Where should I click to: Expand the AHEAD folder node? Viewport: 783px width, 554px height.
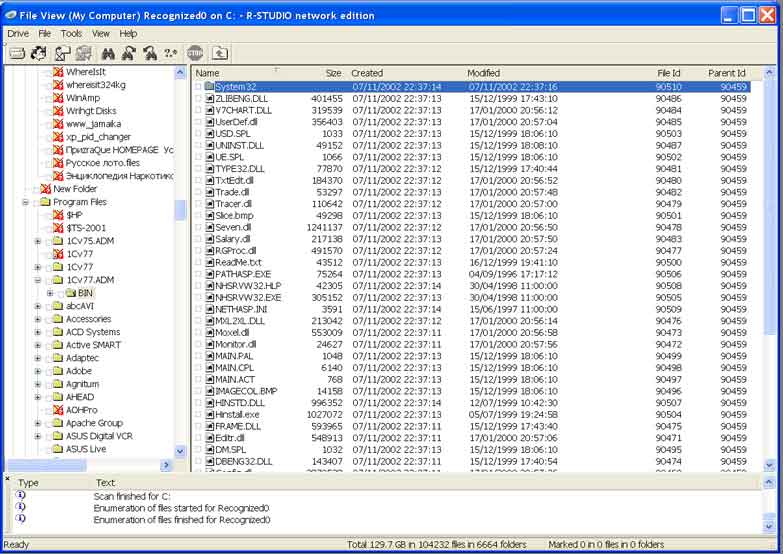pyautogui.click(x=38, y=397)
